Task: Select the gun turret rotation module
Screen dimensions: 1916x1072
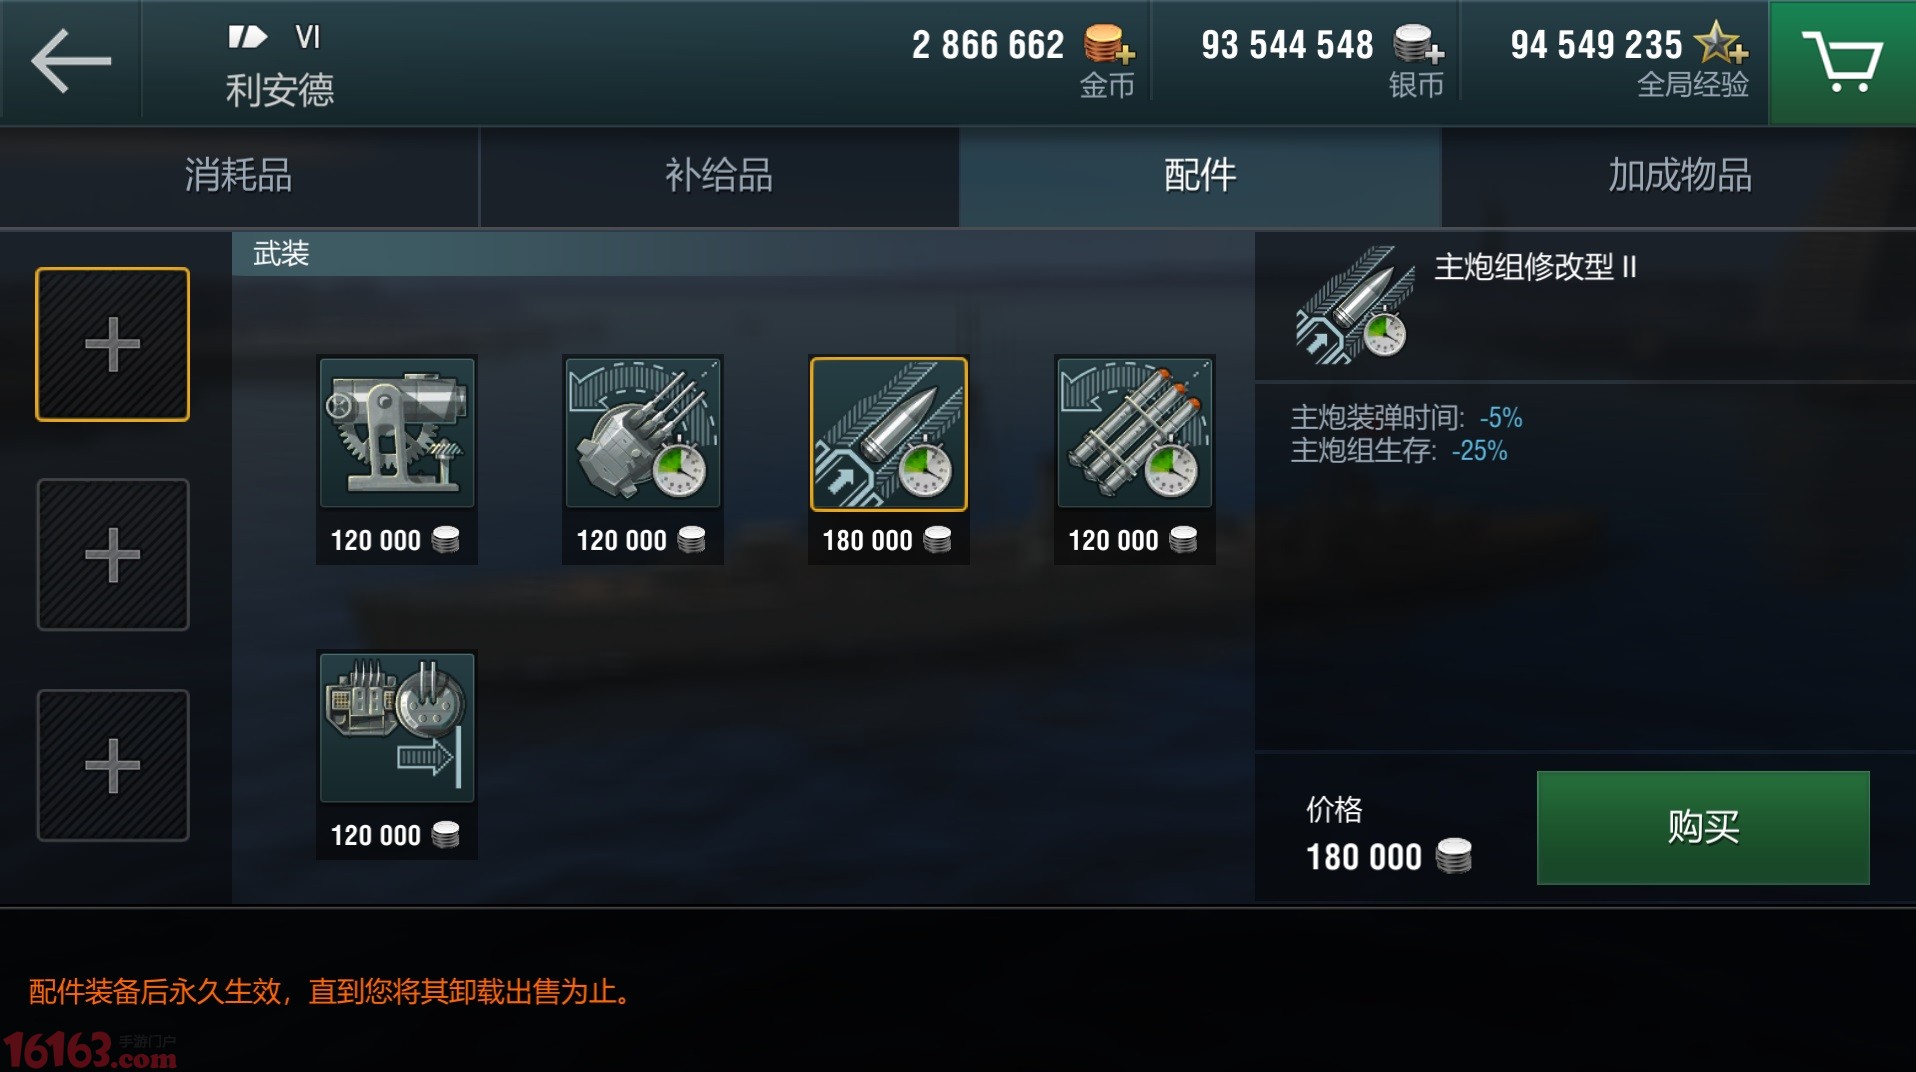Action: click(x=643, y=459)
